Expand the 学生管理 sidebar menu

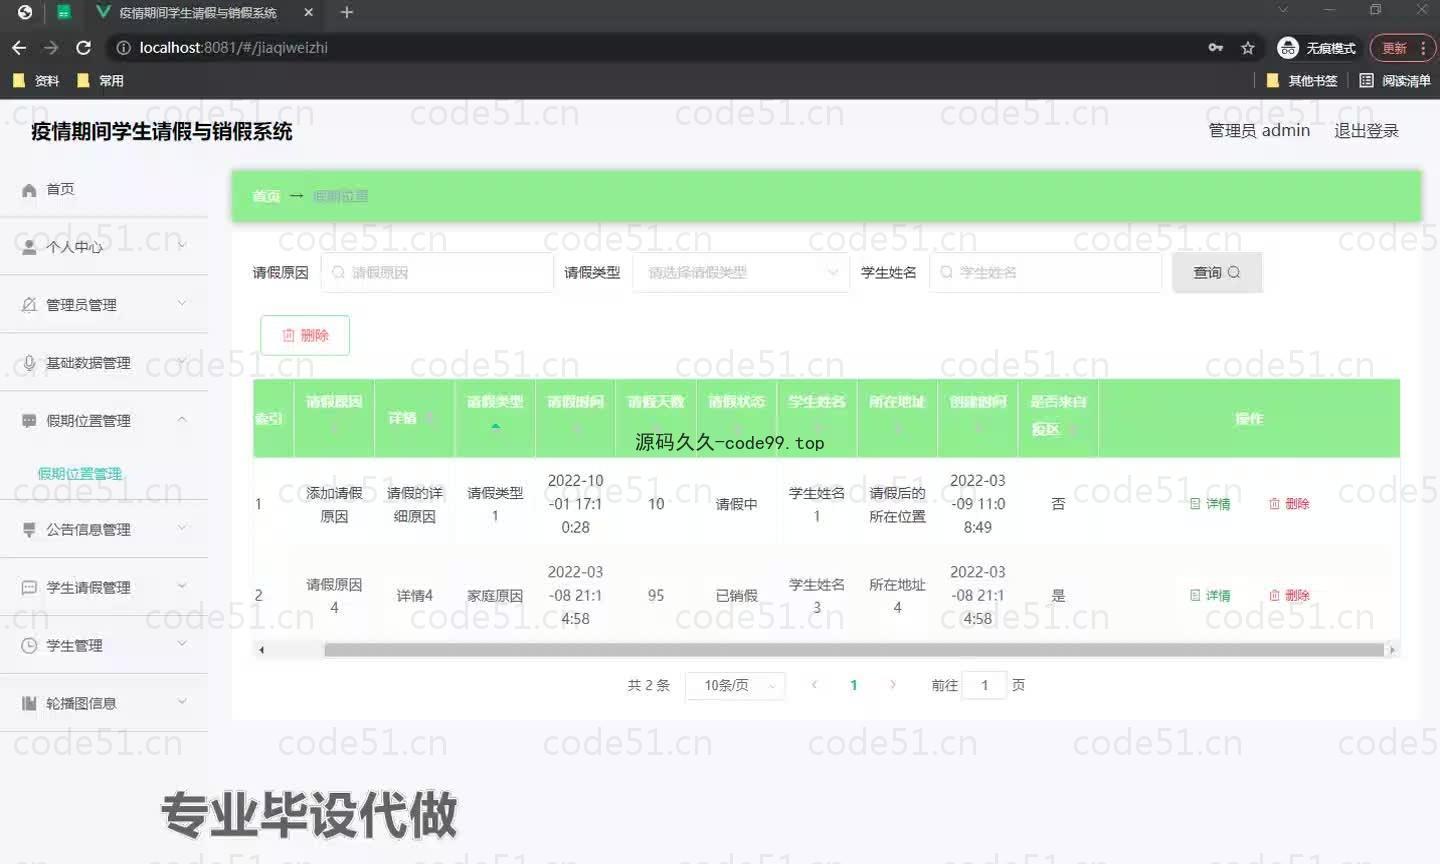pos(104,645)
